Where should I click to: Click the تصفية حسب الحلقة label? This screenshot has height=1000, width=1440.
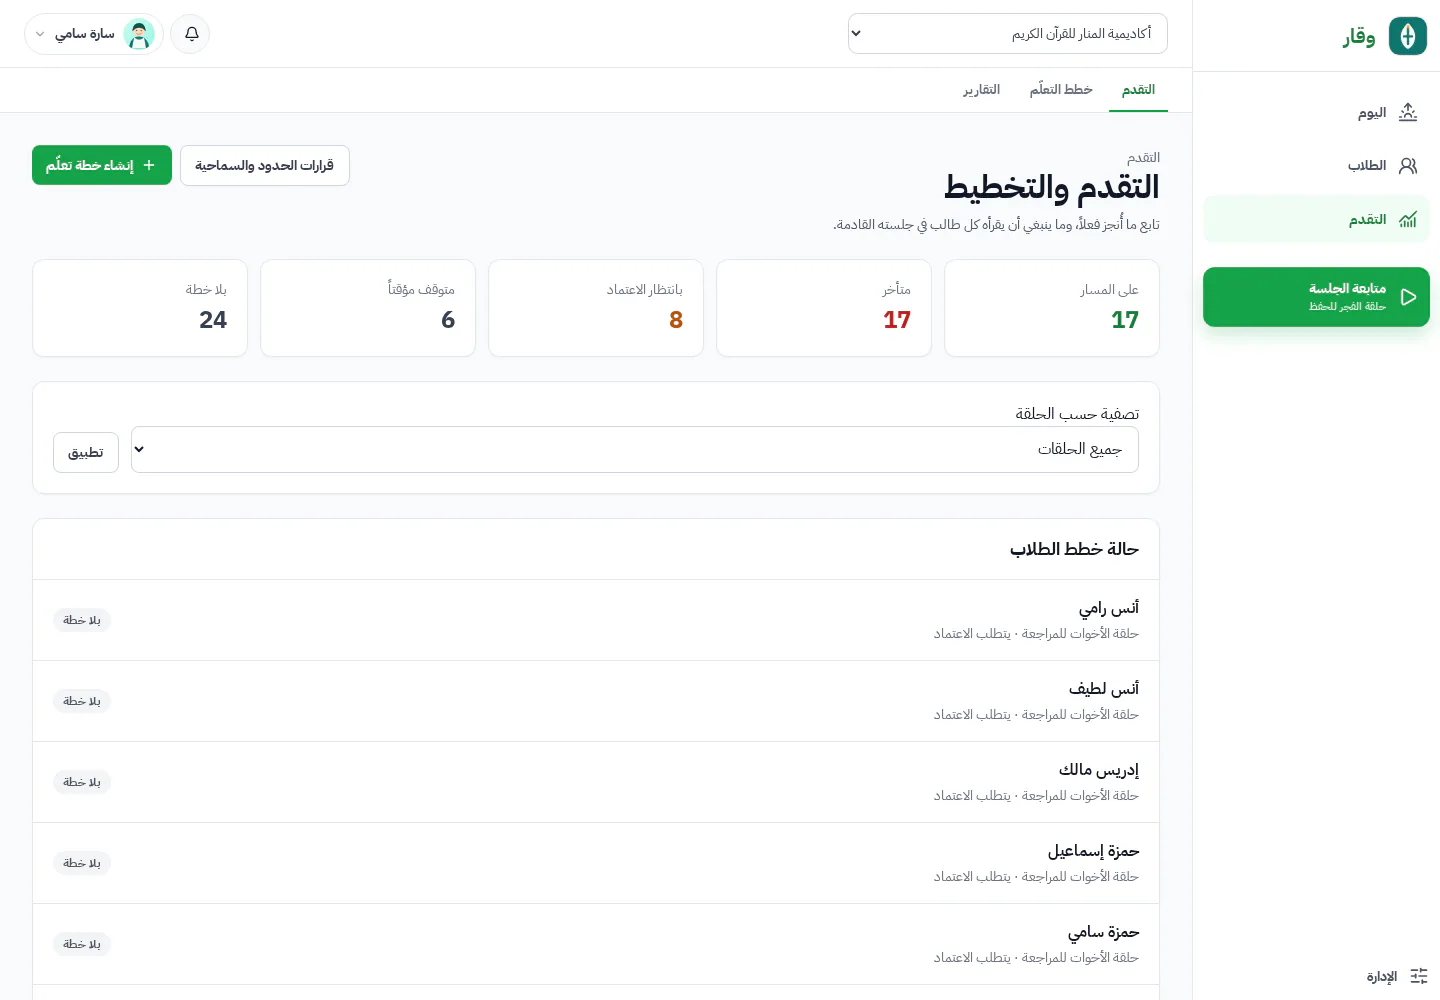[x=1077, y=414]
